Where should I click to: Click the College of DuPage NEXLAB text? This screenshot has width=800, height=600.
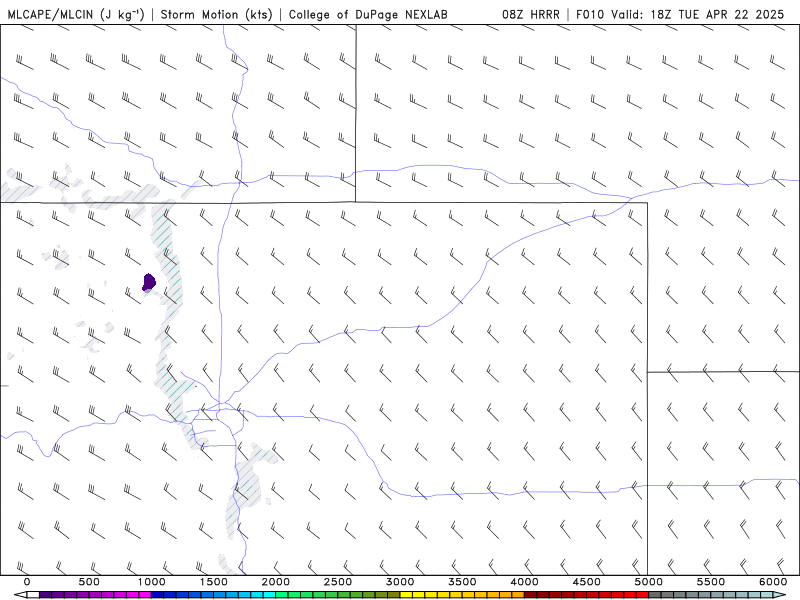click(368, 14)
